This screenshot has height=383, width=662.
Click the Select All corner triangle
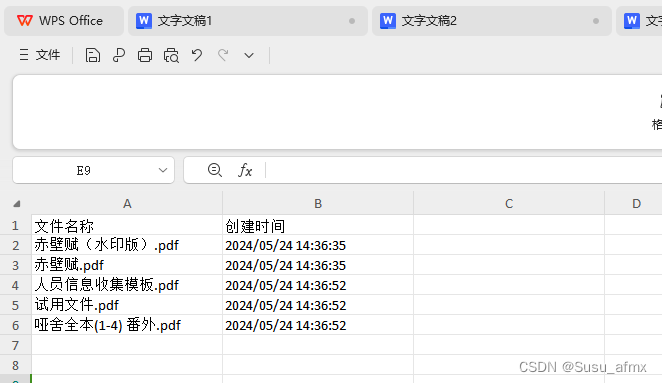point(16,204)
